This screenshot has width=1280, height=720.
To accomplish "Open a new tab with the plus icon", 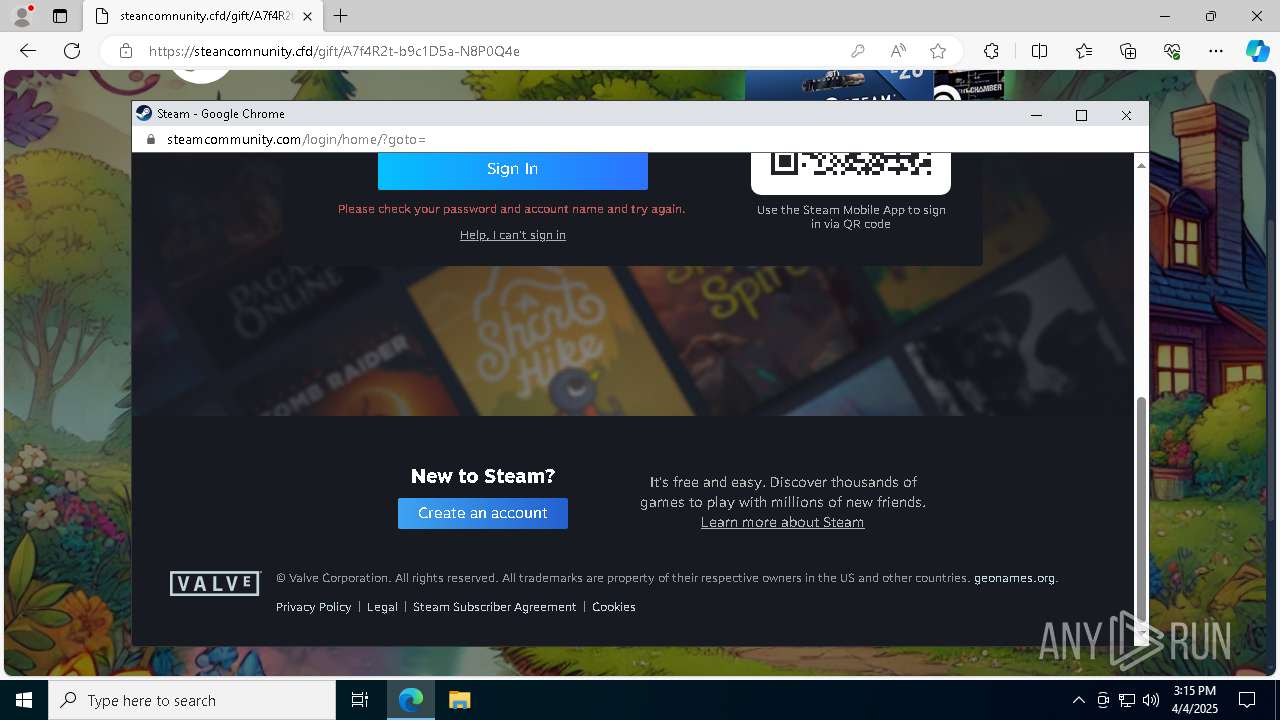I will pos(341,16).
